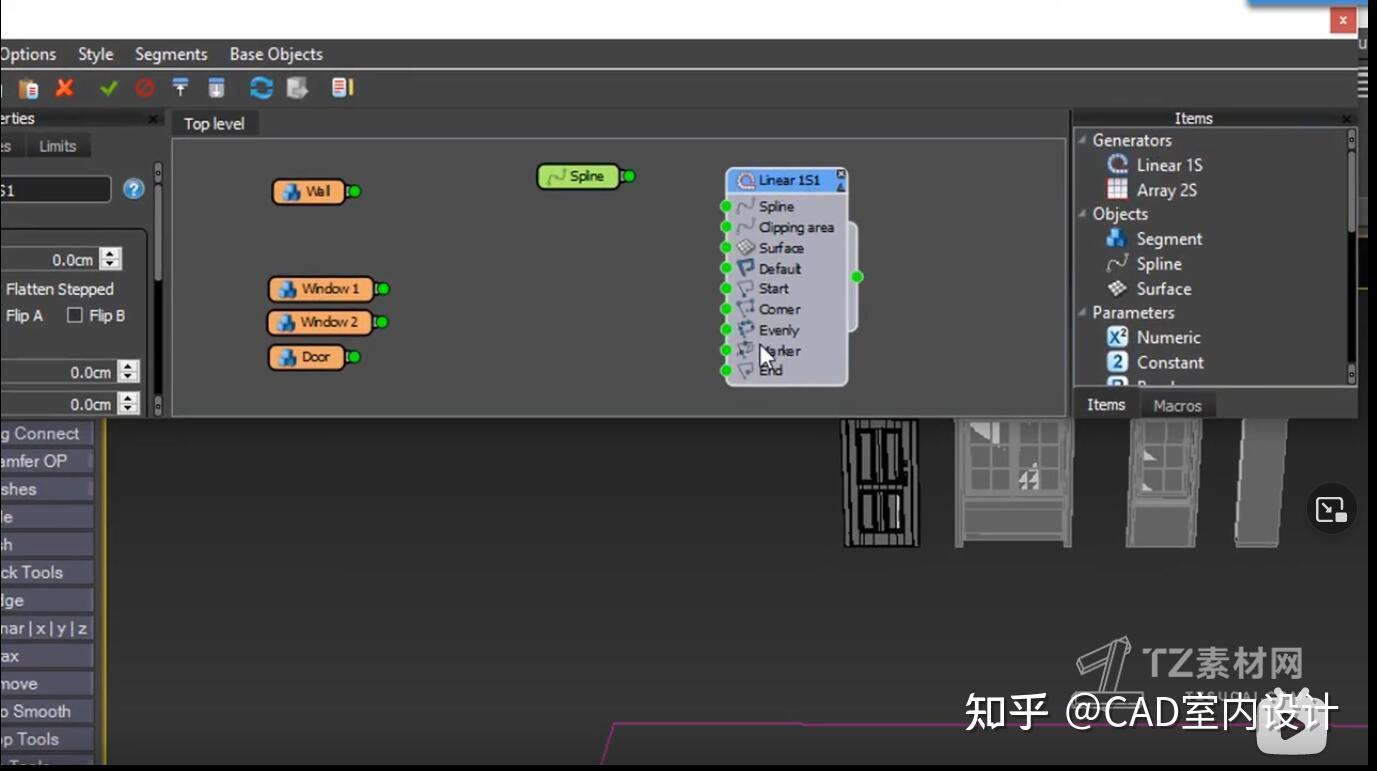This screenshot has width=1377, height=771.
Task: Click the green check validation icon on toolbar
Action: tap(109, 87)
